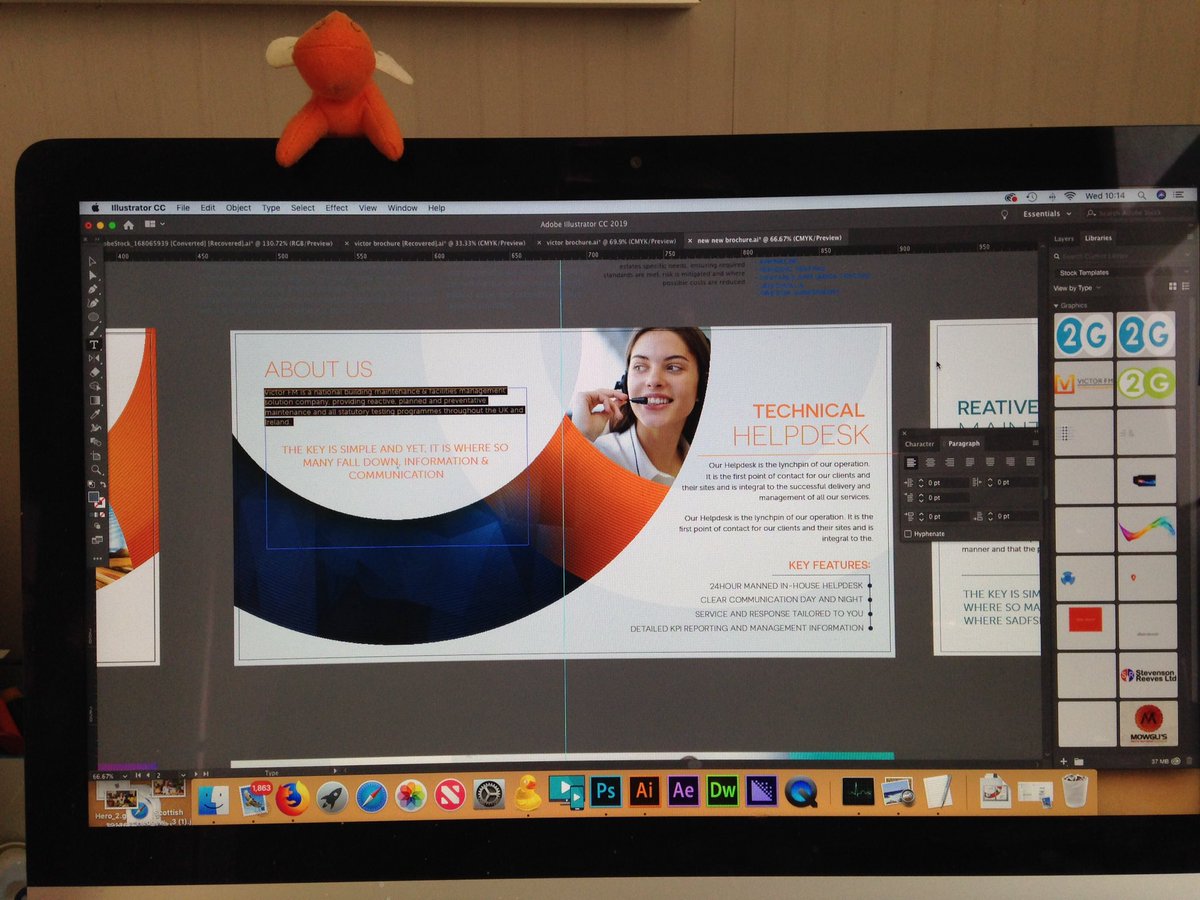
Task: Switch to the Character panel tab
Action: [919, 444]
